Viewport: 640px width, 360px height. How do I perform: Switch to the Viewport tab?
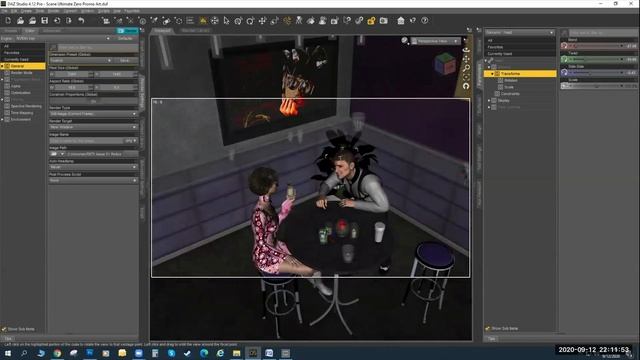point(162,31)
